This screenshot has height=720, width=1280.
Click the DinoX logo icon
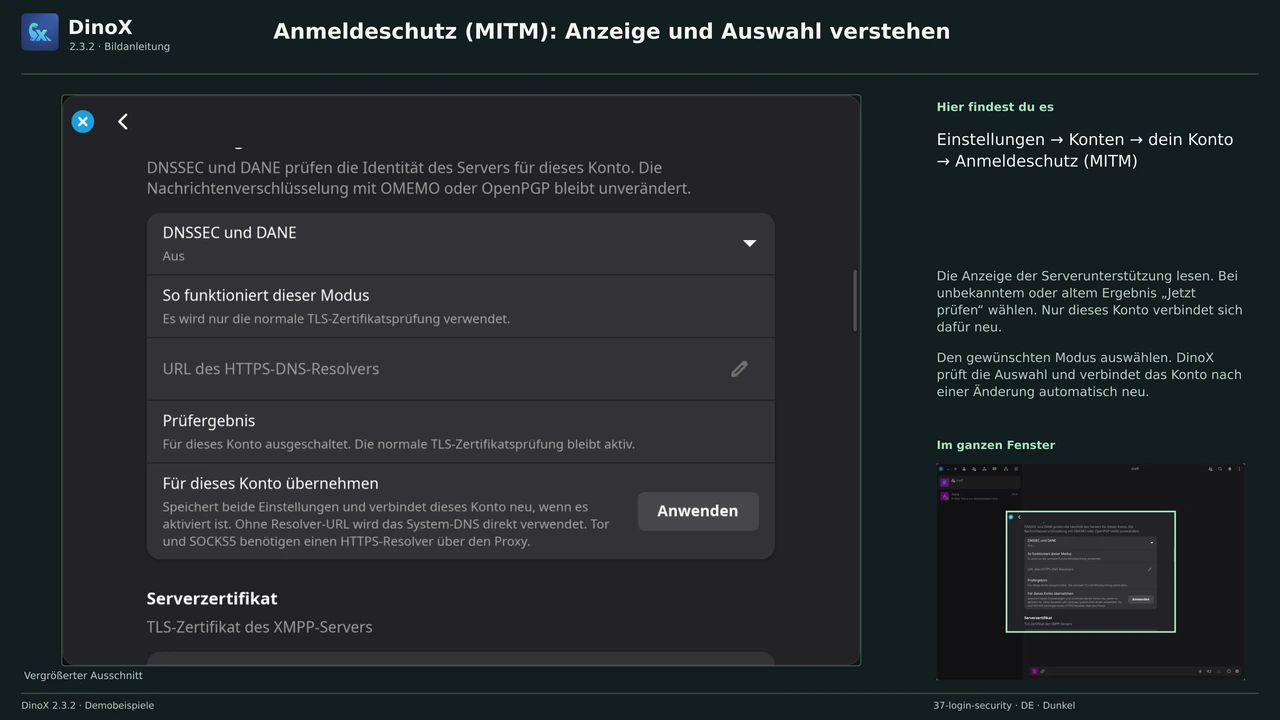click(x=40, y=32)
